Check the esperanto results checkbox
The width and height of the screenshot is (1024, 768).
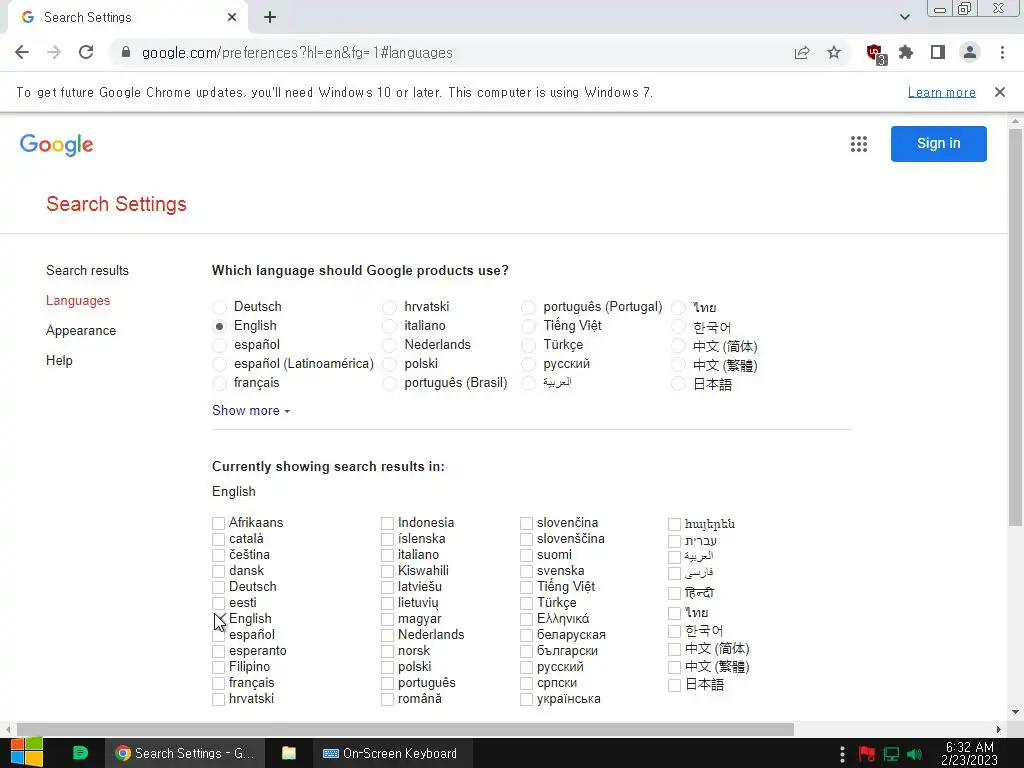[218, 651]
